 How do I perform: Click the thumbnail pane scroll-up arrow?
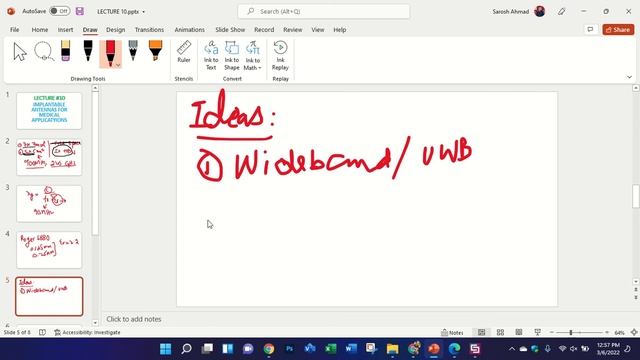(95, 88)
